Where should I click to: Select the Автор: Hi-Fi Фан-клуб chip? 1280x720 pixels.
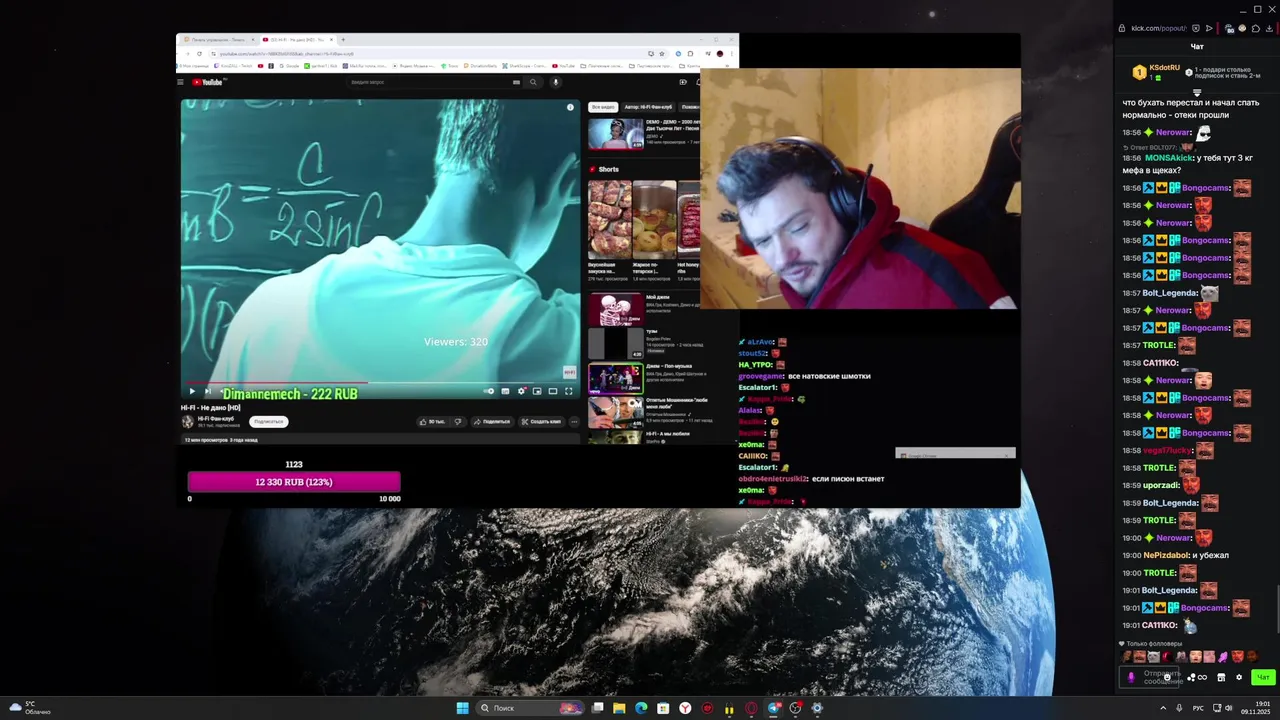coord(648,107)
